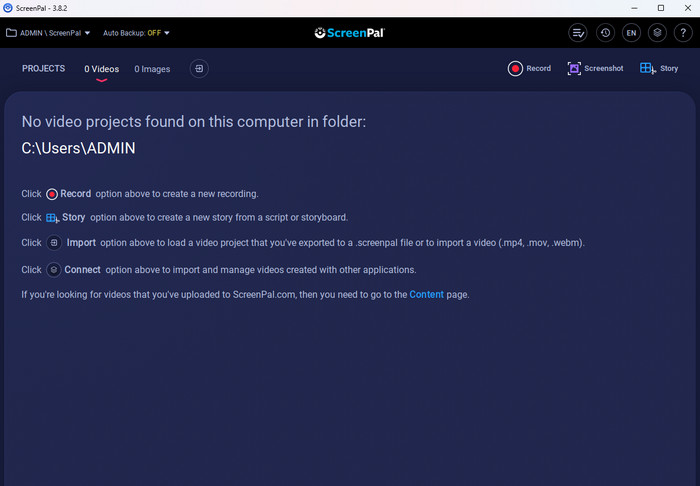Viewport: 700px width, 486px height.
Task: Open the Auto Backup OFF dropdown
Action: pyautogui.click(x=136, y=33)
